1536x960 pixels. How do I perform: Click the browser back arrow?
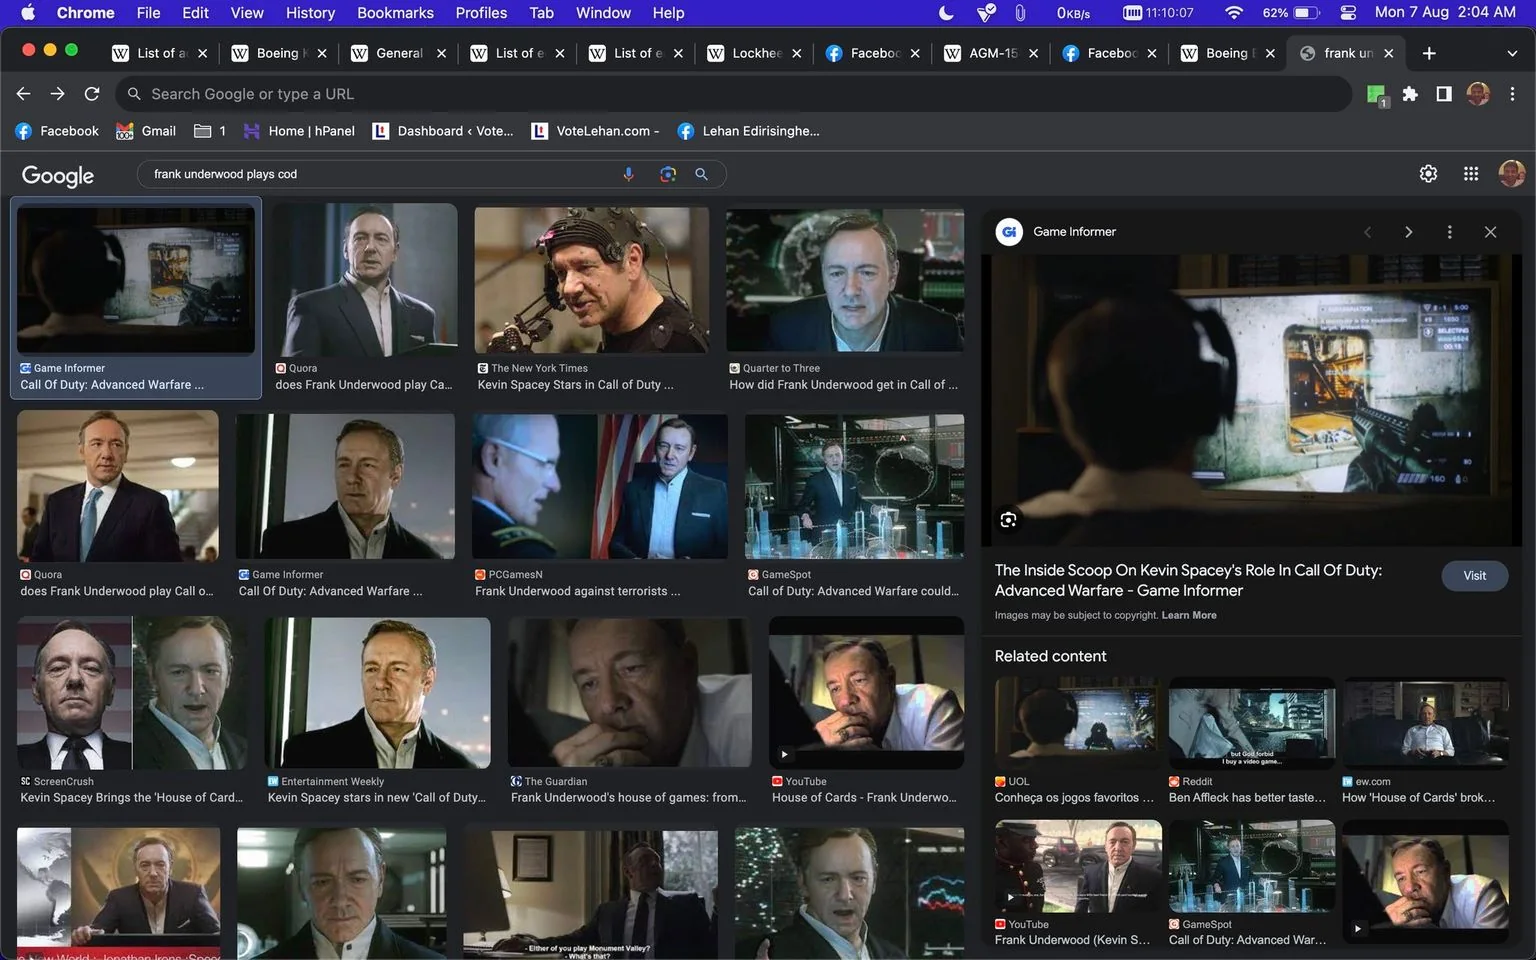[x=24, y=93]
